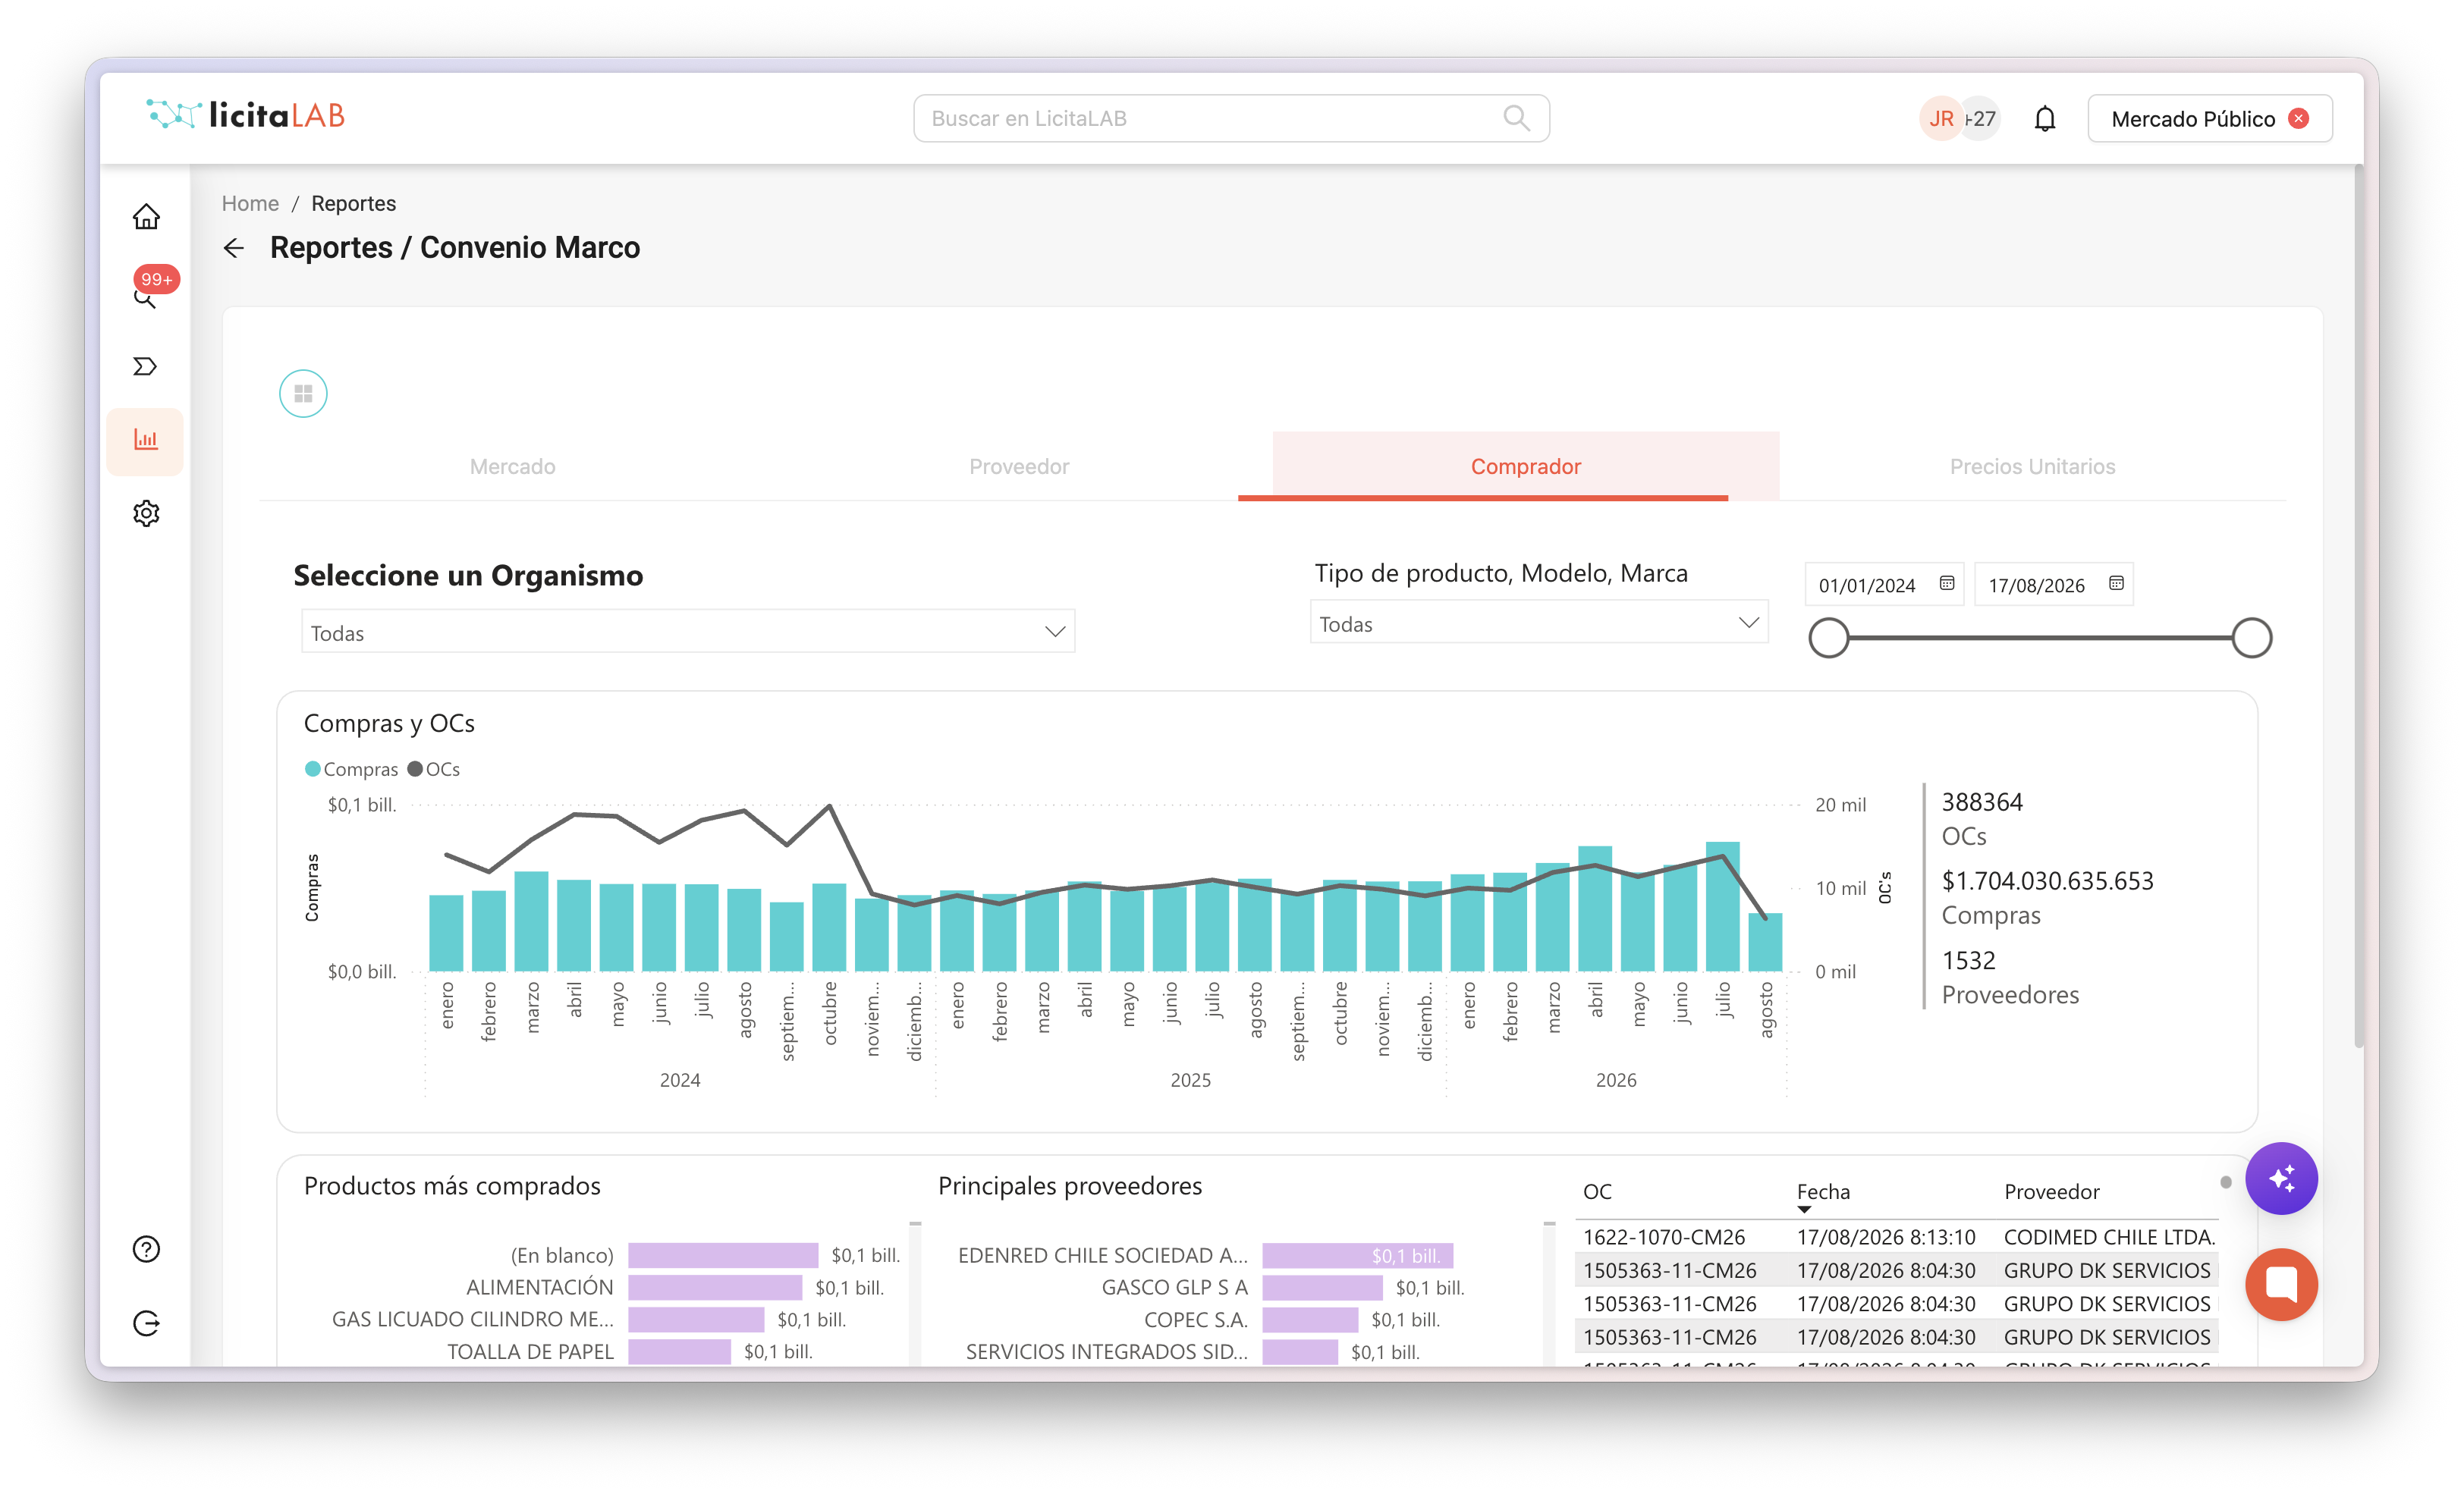This screenshot has width=2464, height=1494.
Task: Open the settings gear in sidebar
Action: [x=146, y=513]
